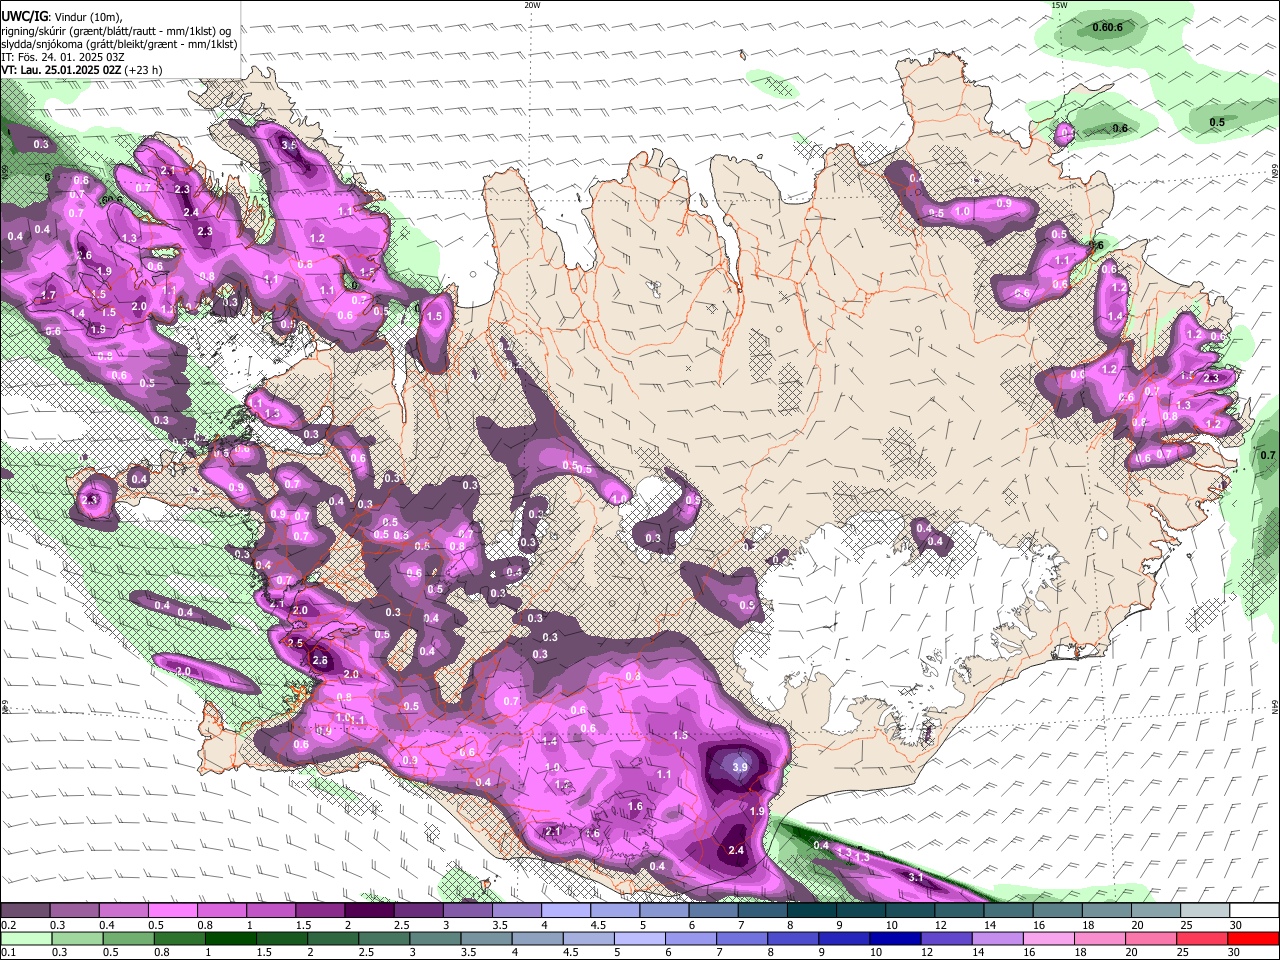Image resolution: width=1280 pixels, height=960 pixels.
Task: Click the '0.2' label in the upper legend row
Action: [x=8, y=925]
